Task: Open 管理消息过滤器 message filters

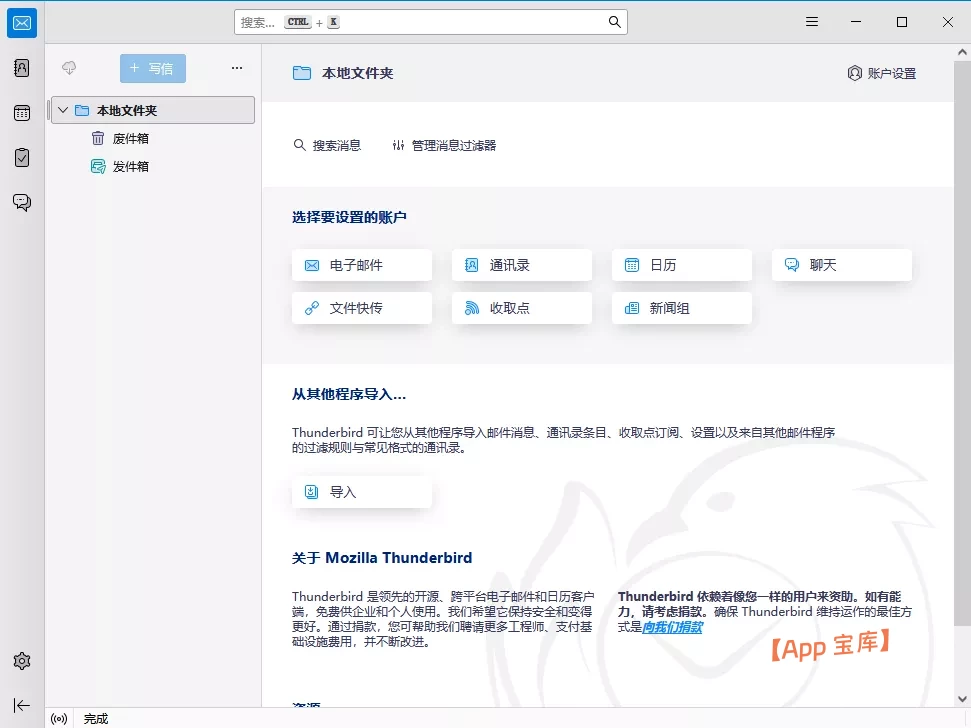Action: click(447, 144)
